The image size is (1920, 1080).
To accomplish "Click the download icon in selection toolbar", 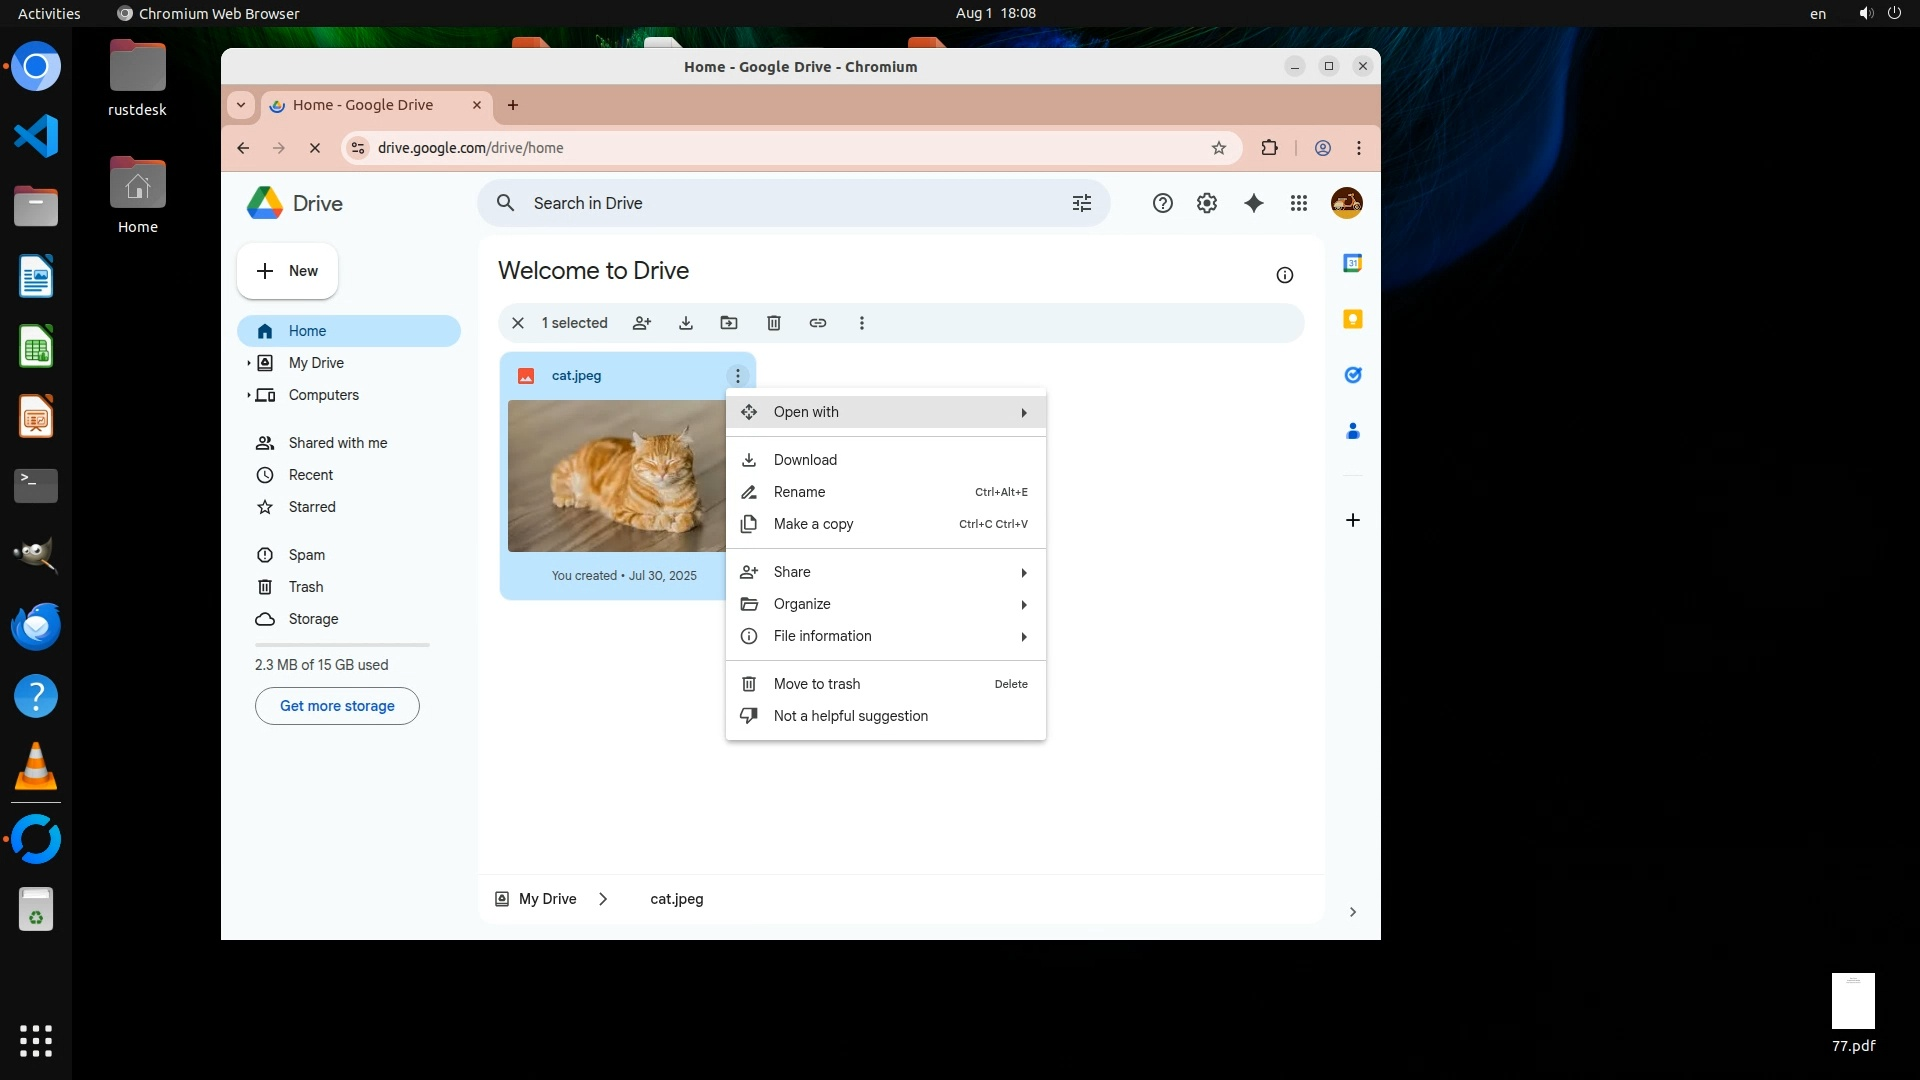I will 686,323.
